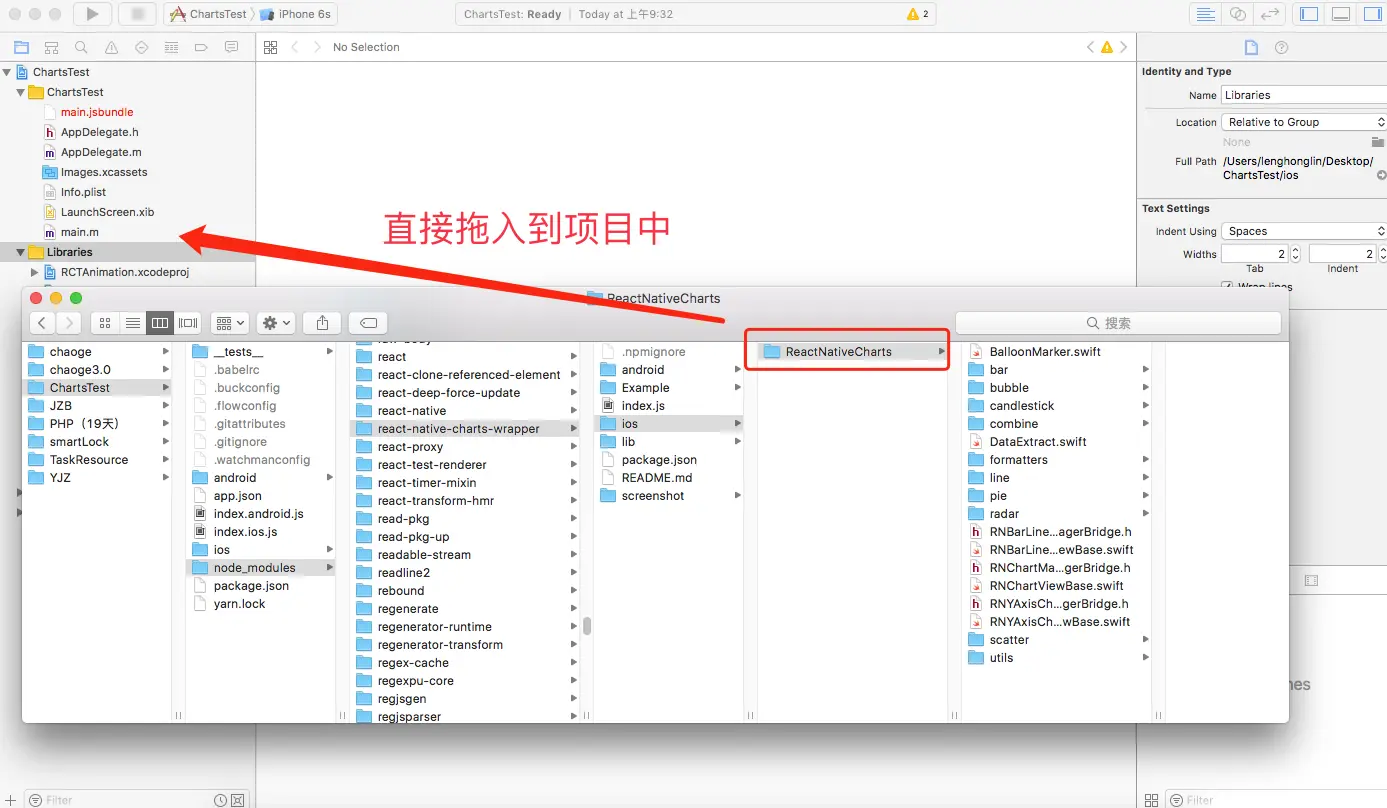Select main.jsbundle in project navigator

97,112
